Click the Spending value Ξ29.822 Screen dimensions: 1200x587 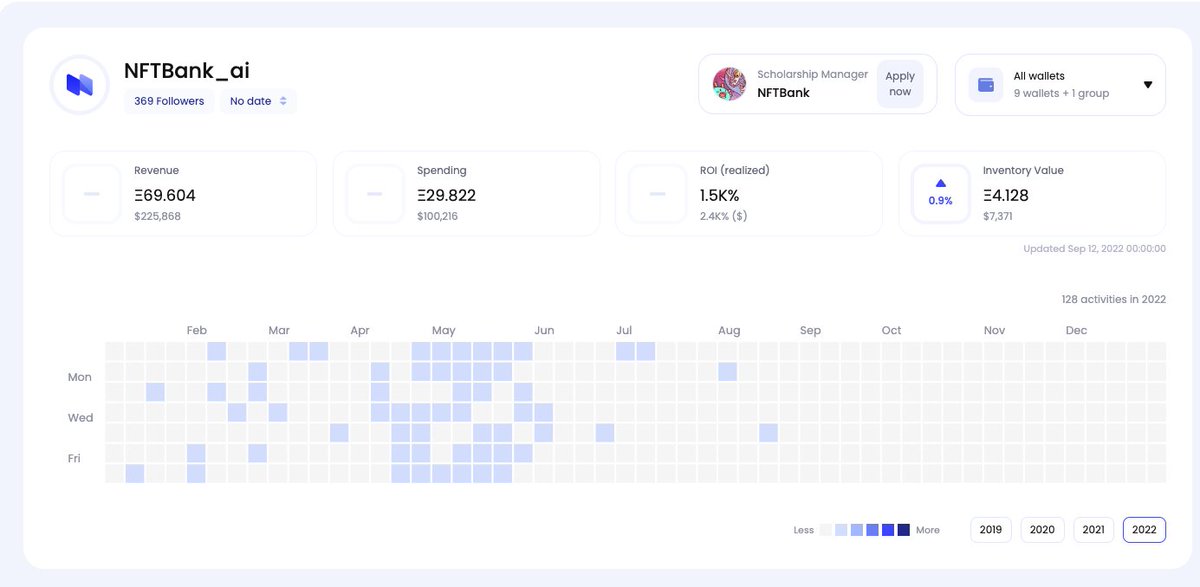pos(447,195)
